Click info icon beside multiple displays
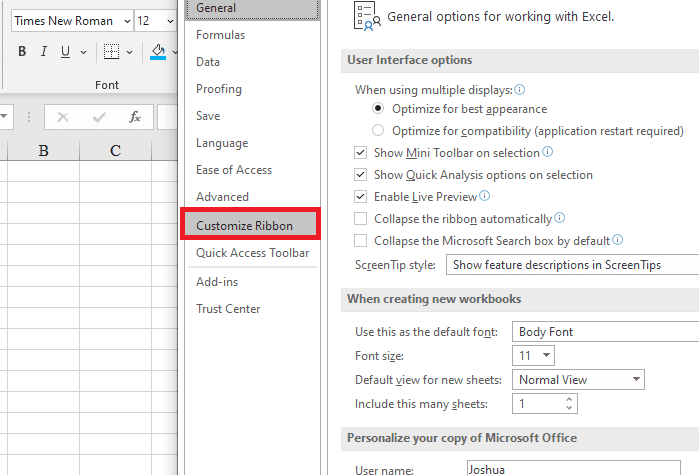This screenshot has height=475, width=699. click(520, 90)
